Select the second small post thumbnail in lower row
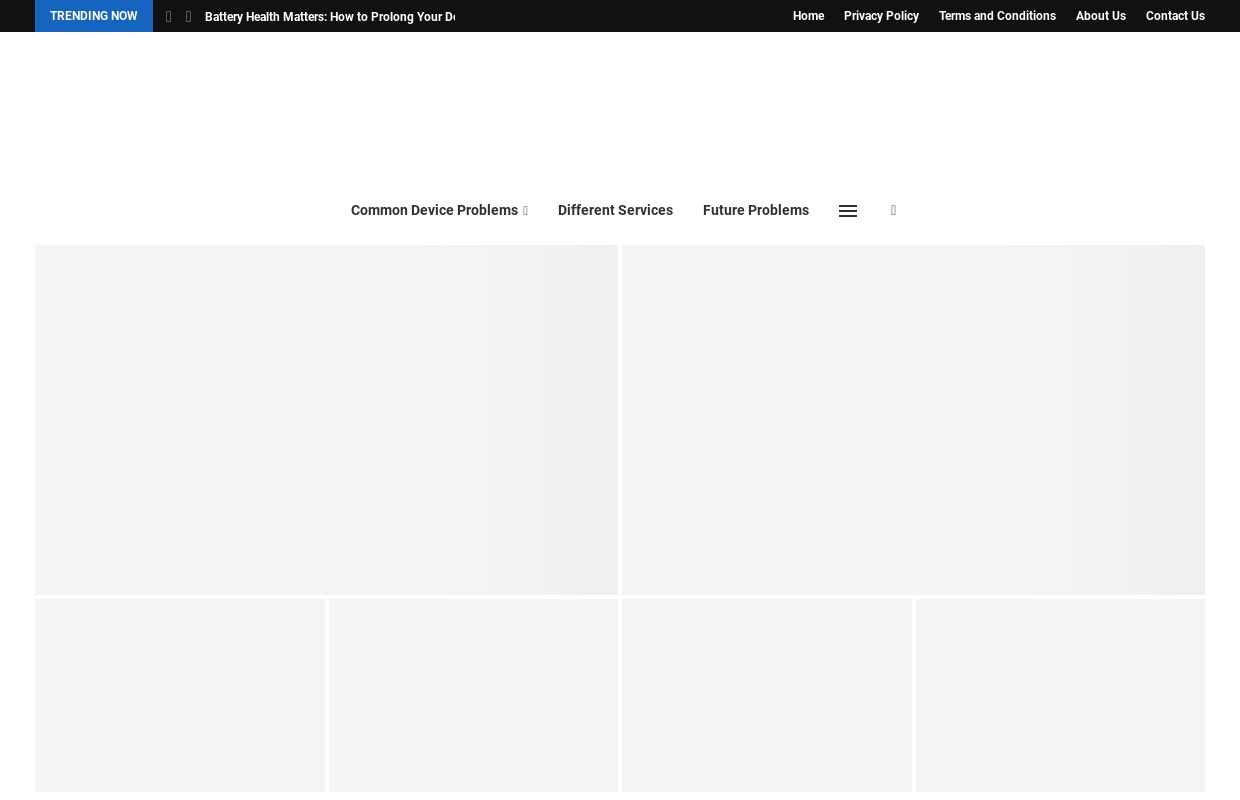The image size is (1240, 800). pyautogui.click(x=473, y=695)
